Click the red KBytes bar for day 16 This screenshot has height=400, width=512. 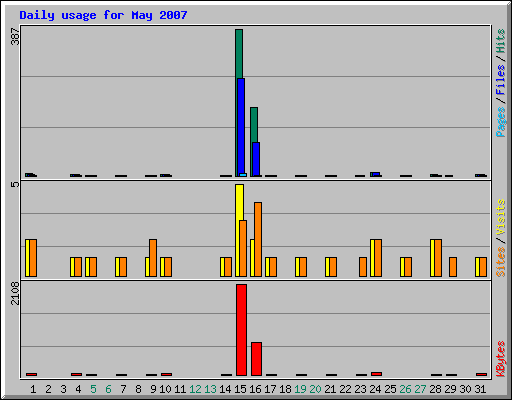[256, 359]
